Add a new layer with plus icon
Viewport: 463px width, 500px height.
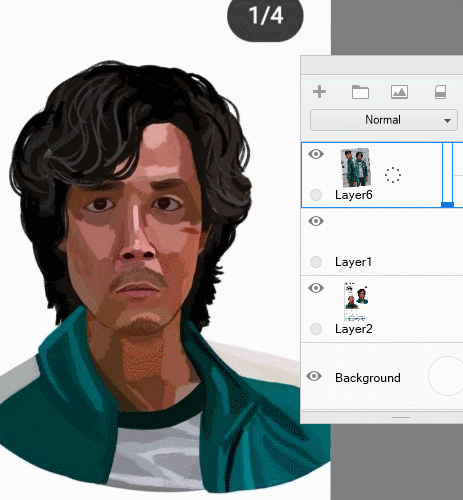click(x=319, y=92)
